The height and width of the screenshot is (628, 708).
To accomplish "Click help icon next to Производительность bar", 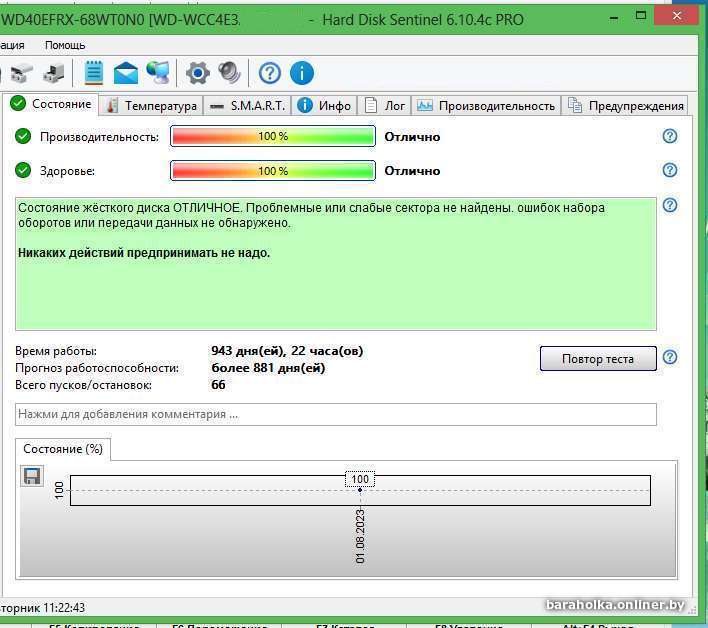I will click(x=670, y=136).
